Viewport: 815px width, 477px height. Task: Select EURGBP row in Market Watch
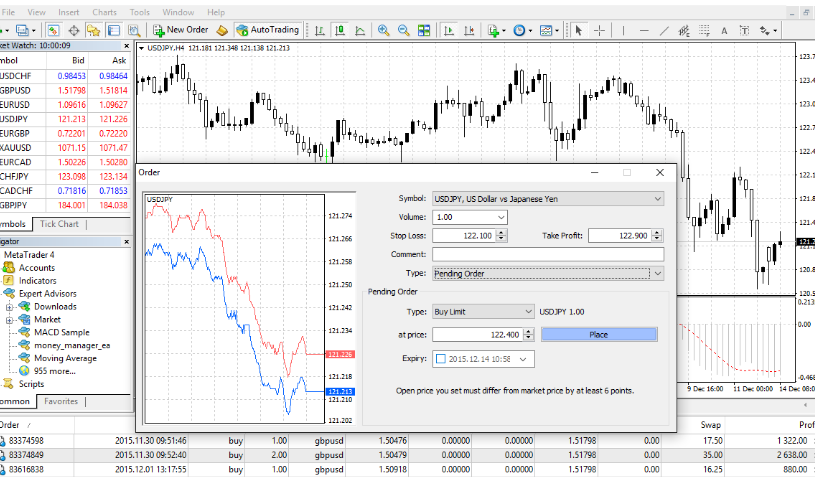pyautogui.click(x=64, y=133)
